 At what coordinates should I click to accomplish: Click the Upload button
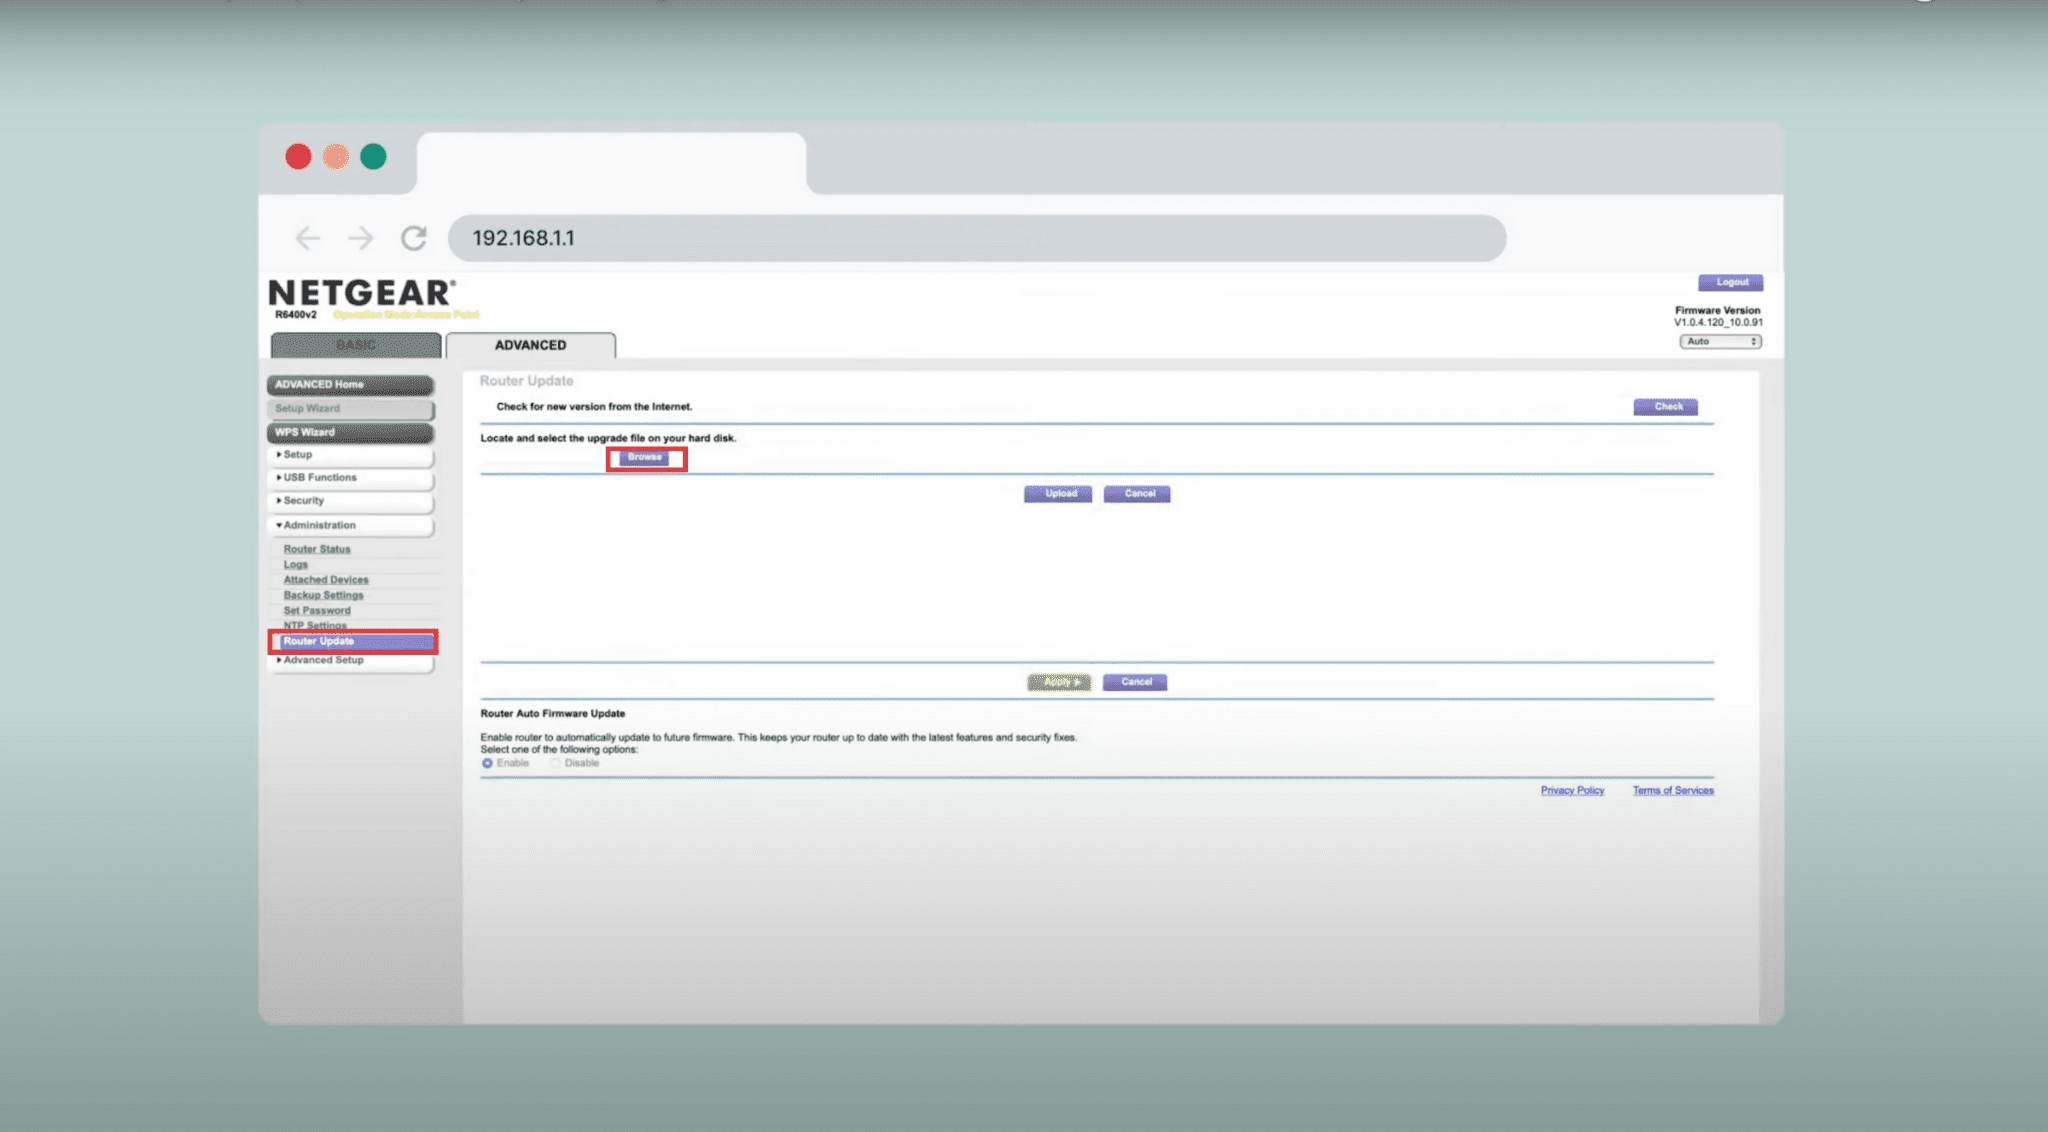1058,494
